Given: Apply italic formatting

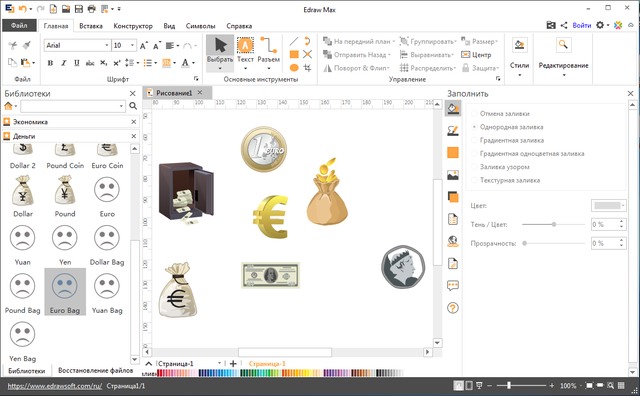Looking at the screenshot, I should (64, 63).
